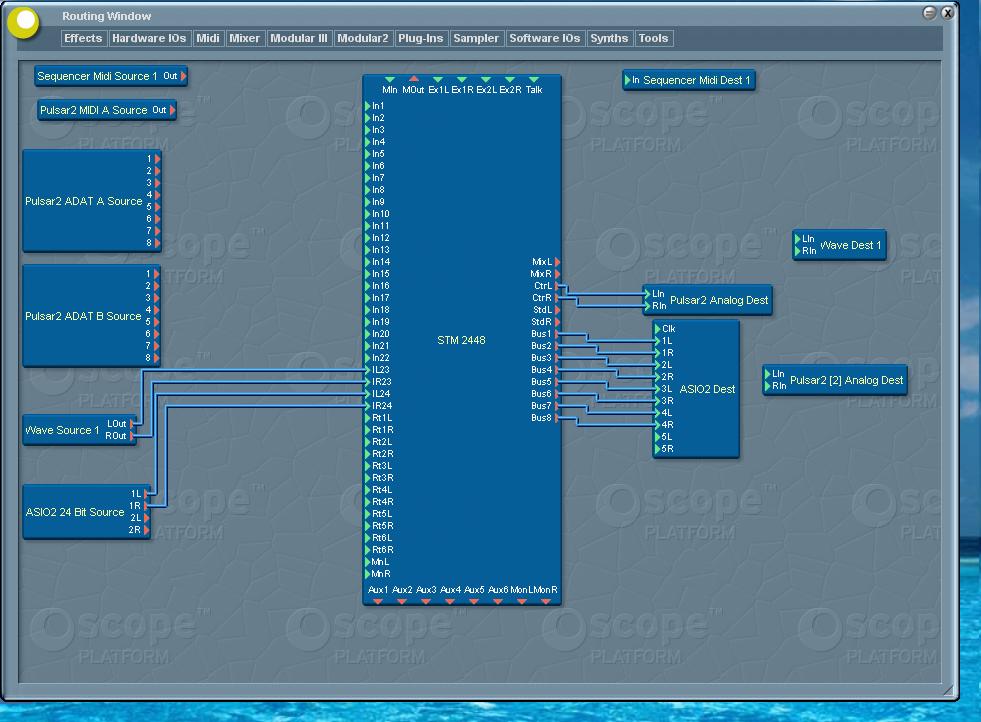Select output port 1 on Pulsar2 ADAT A Source
981x722 pixels.
(x=157, y=159)
